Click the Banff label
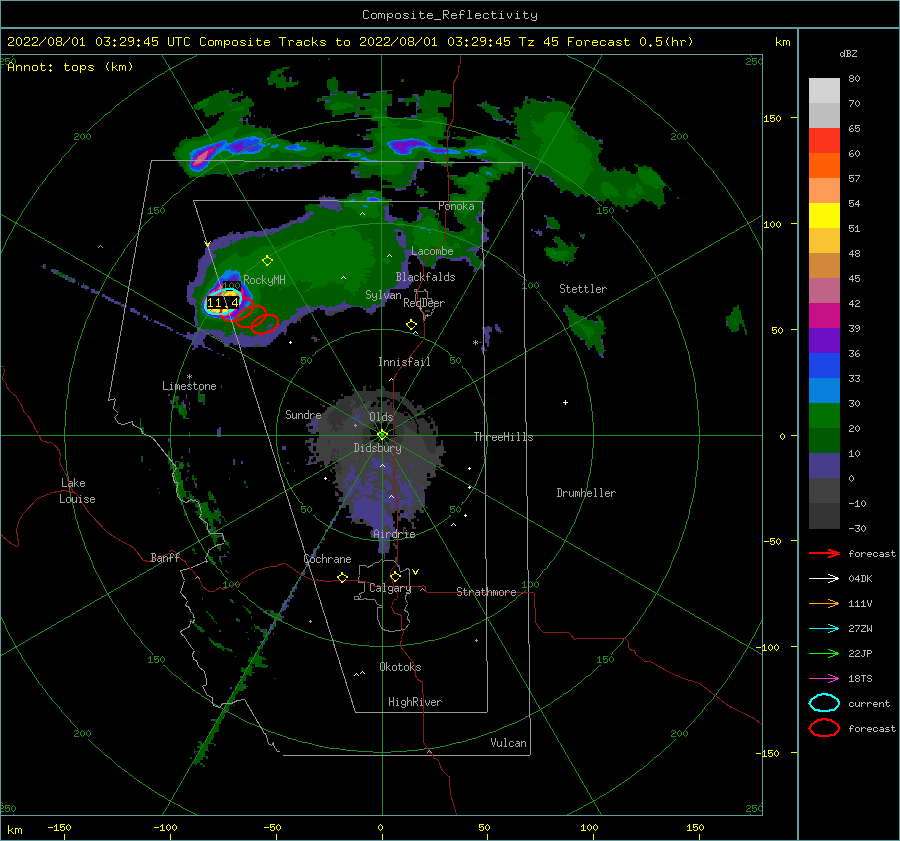This screenshot has width=900, height=841. click(x=165, y=558)
